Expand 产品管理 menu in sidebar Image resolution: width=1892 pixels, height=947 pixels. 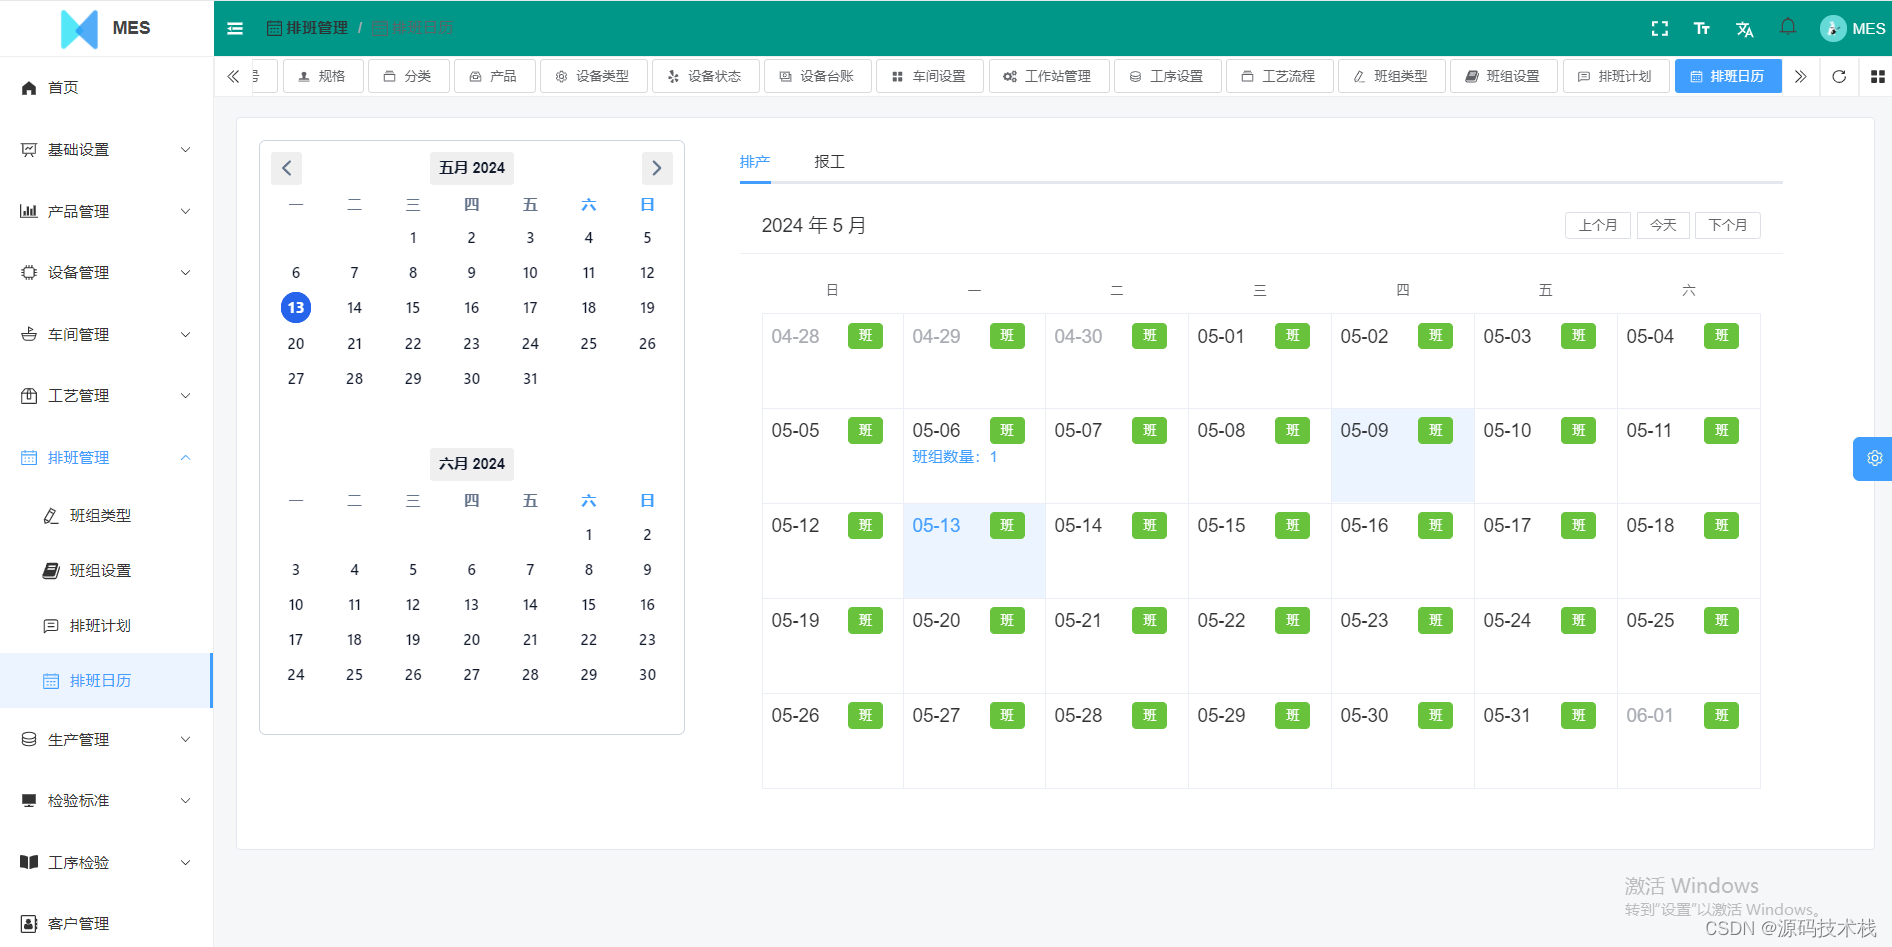(x=106, y=211)
